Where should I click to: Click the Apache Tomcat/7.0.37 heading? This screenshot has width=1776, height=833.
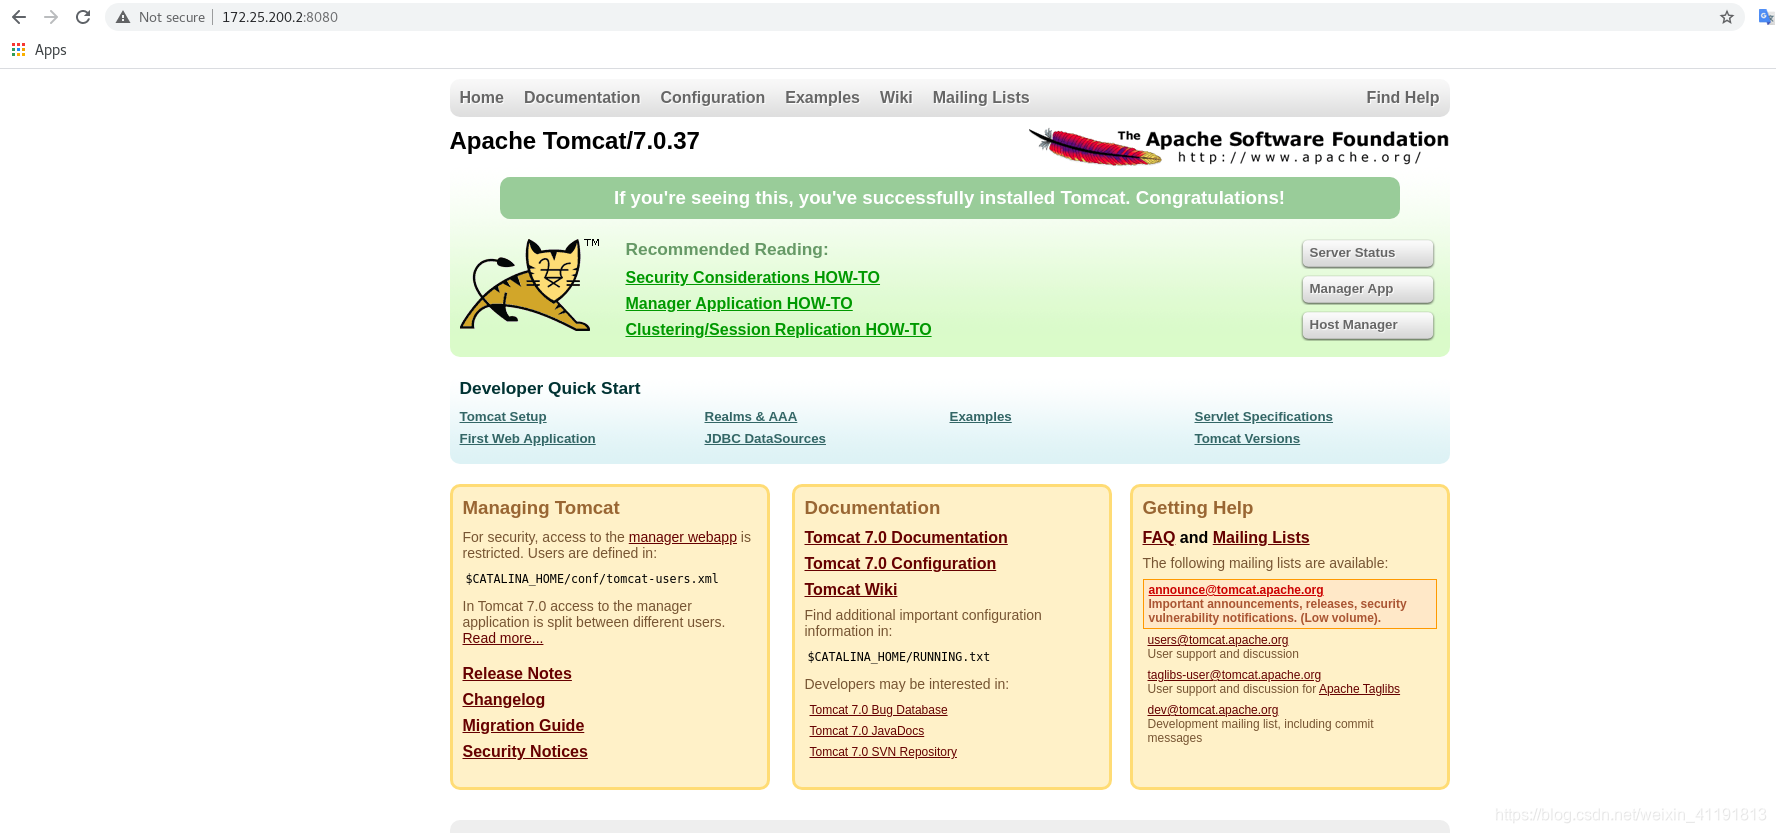[x=574, y=141]
